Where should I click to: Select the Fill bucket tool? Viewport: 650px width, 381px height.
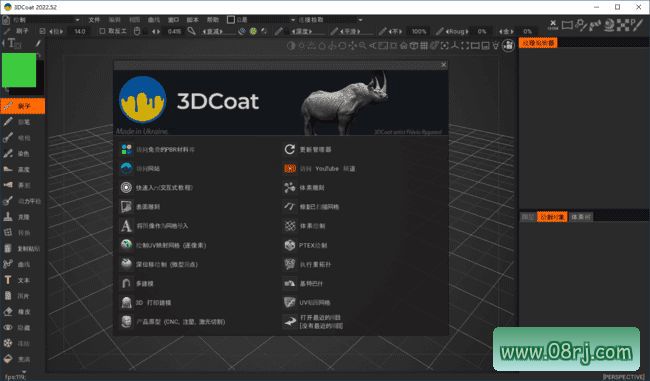22,359
